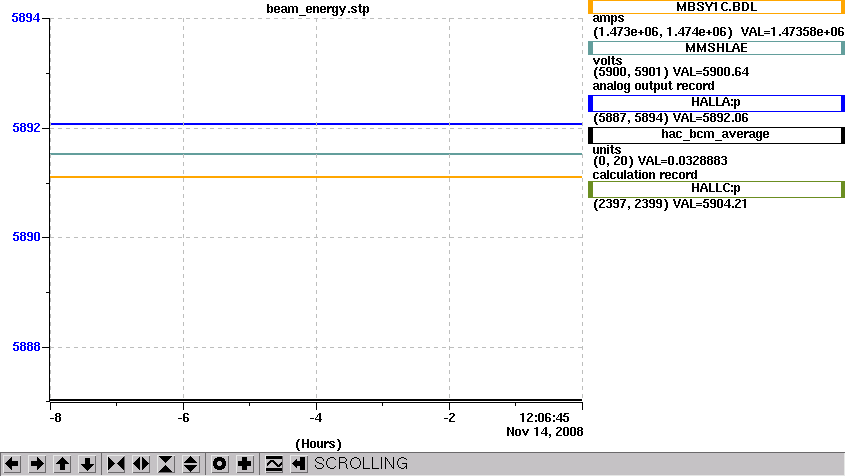Viewport: 845px width, 476px height.
Task: Click the plus icon in the toolbar
Action: click(245, 464)
